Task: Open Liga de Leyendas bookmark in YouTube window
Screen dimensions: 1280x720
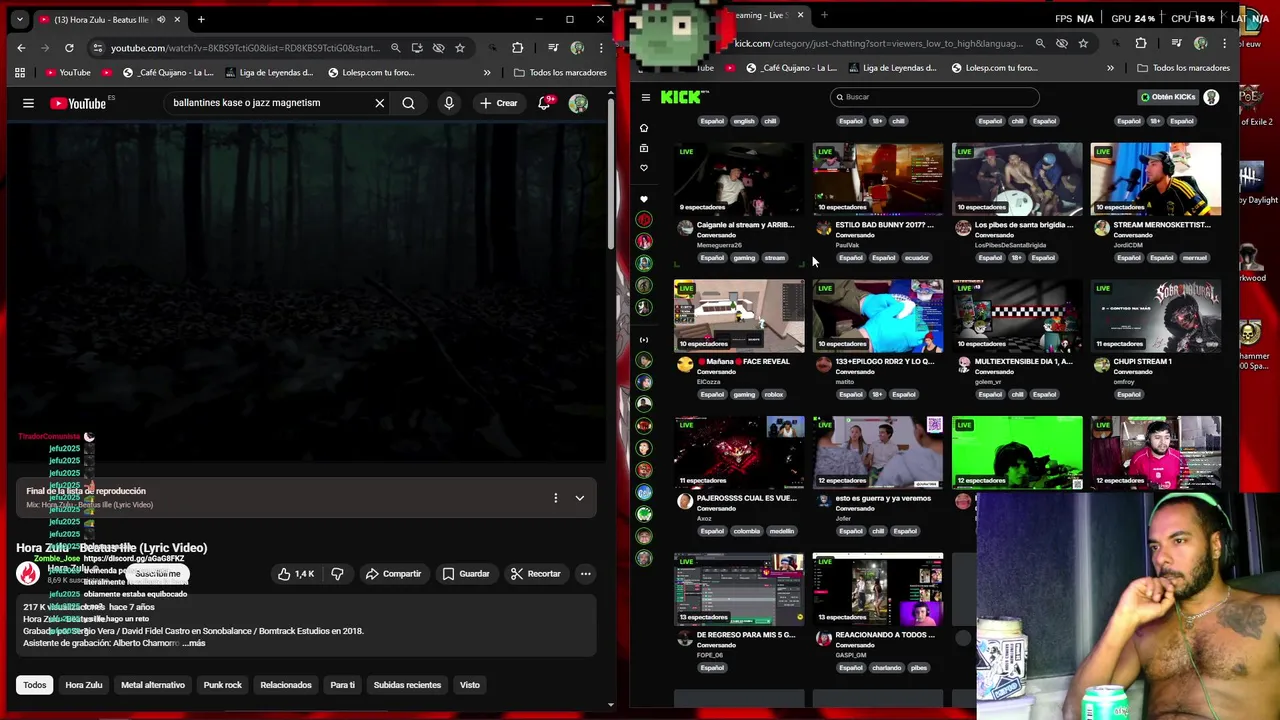Action: tap(270, 72)
